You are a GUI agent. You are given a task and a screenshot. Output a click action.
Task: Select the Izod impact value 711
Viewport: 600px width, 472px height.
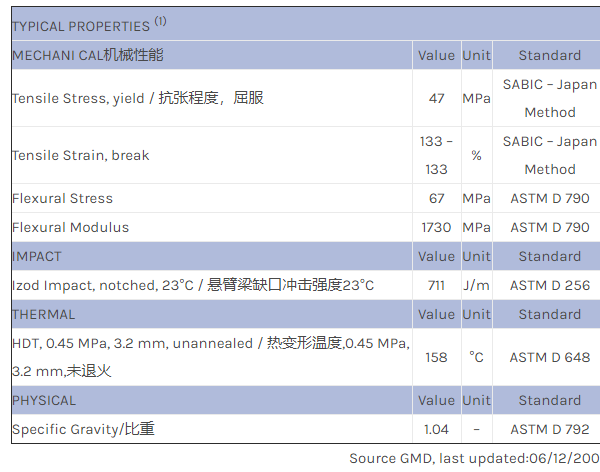436,285
